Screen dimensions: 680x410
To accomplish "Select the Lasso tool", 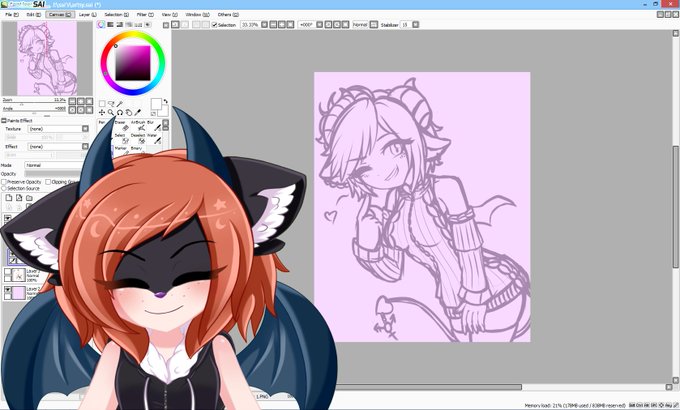I will 111,104.
